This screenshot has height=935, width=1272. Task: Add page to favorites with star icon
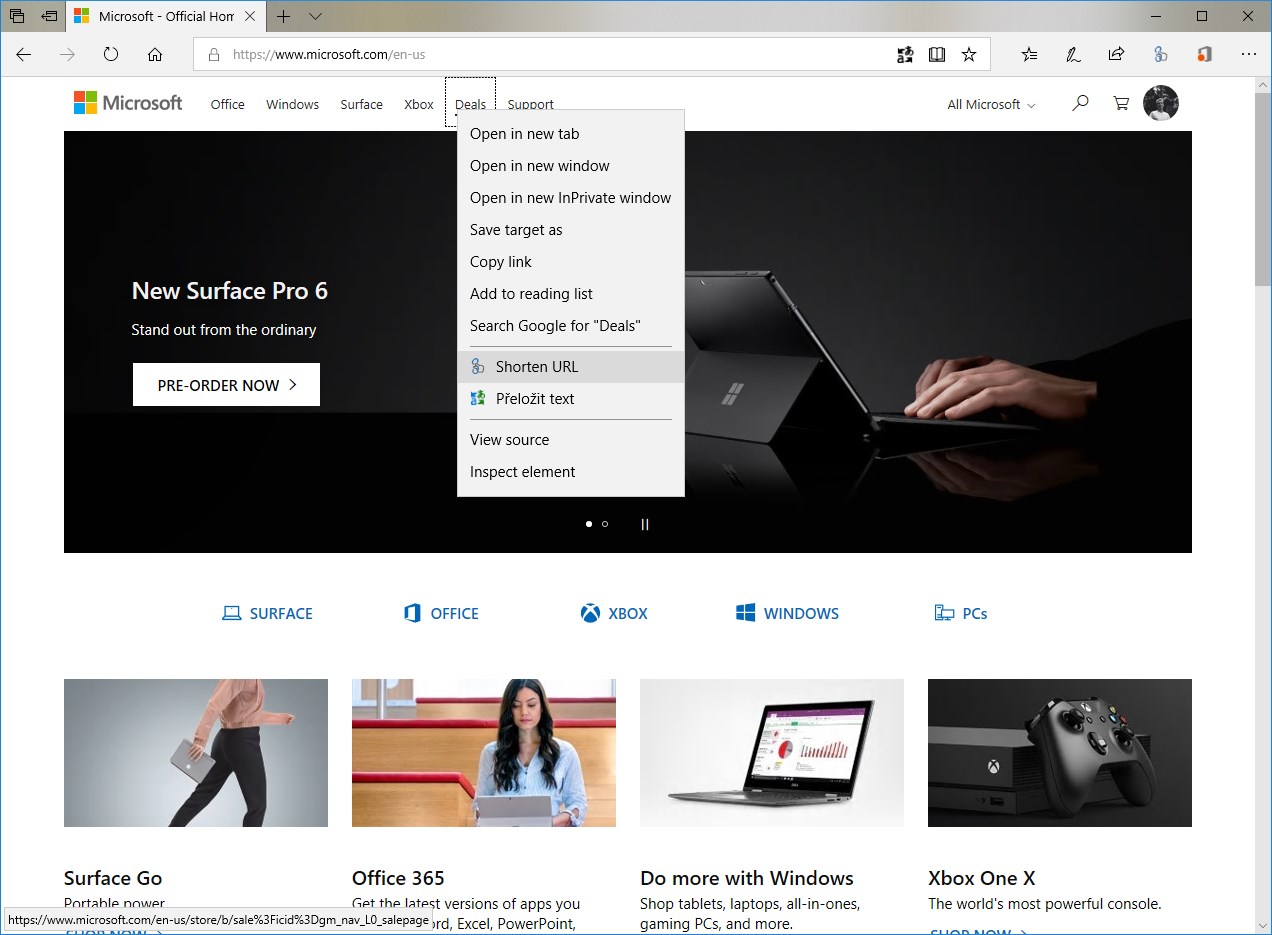[969, 55]
